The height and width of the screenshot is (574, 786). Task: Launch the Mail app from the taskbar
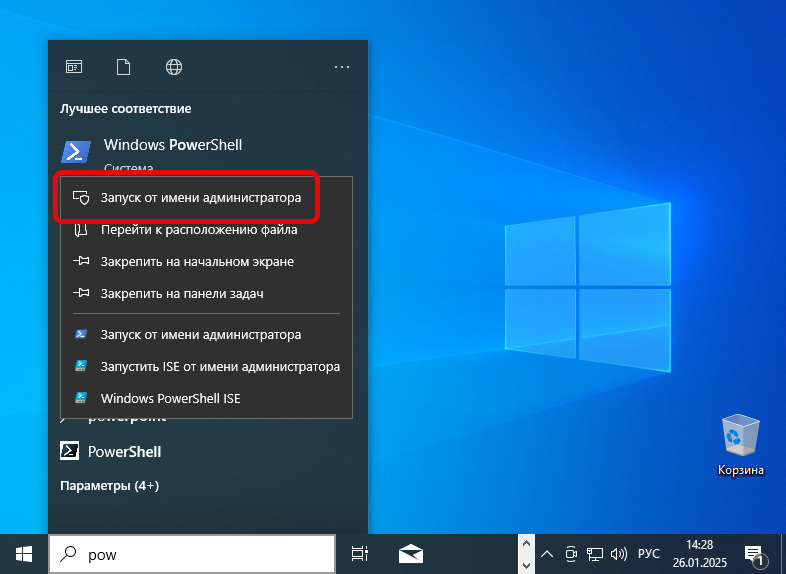410,554
